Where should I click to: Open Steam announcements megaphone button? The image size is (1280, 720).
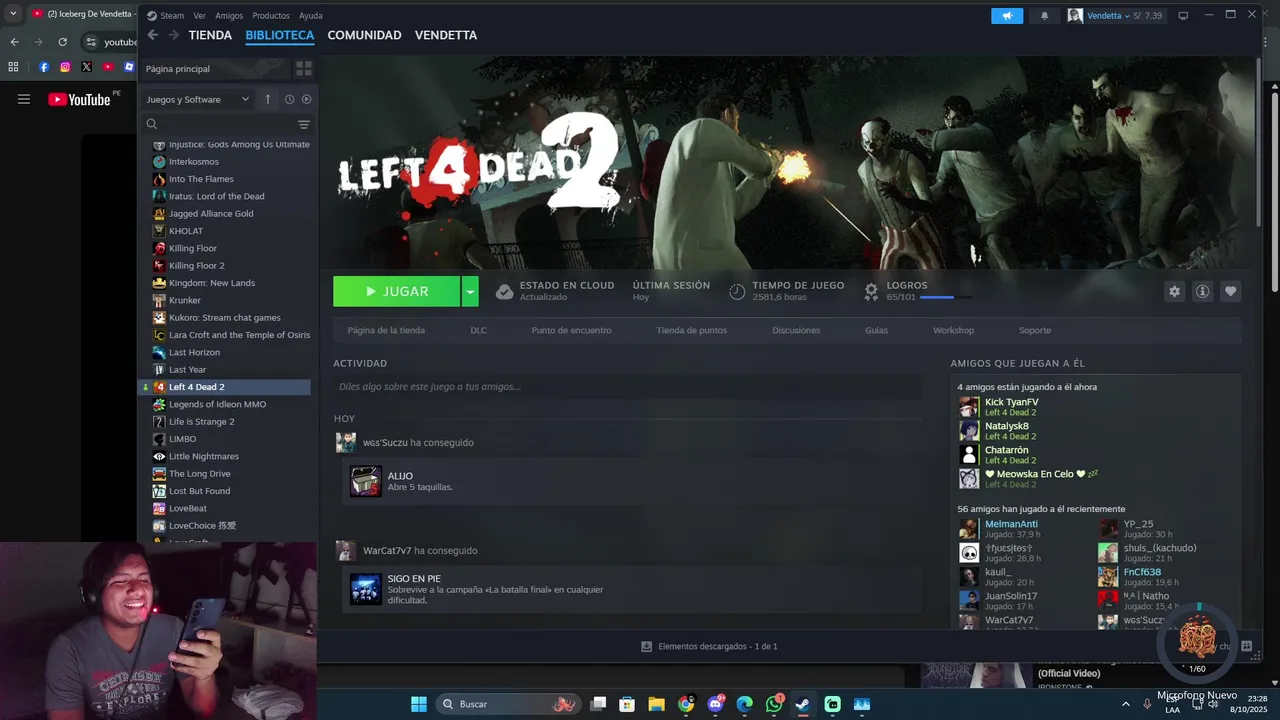1007,15
